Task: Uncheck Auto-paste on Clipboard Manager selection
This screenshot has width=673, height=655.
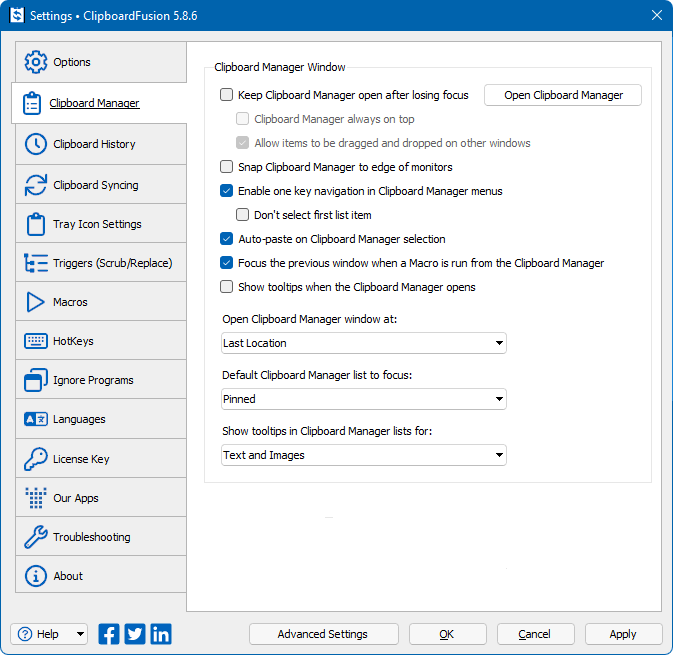Action: pos(226,239)
